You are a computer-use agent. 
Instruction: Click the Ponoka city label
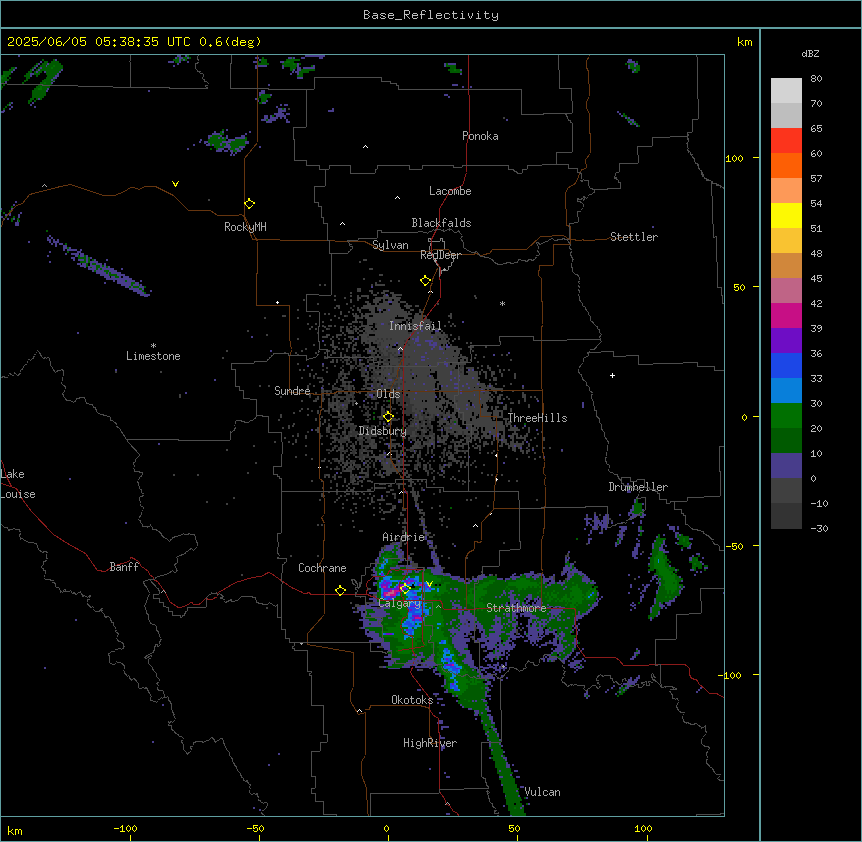tap(480, 136)
